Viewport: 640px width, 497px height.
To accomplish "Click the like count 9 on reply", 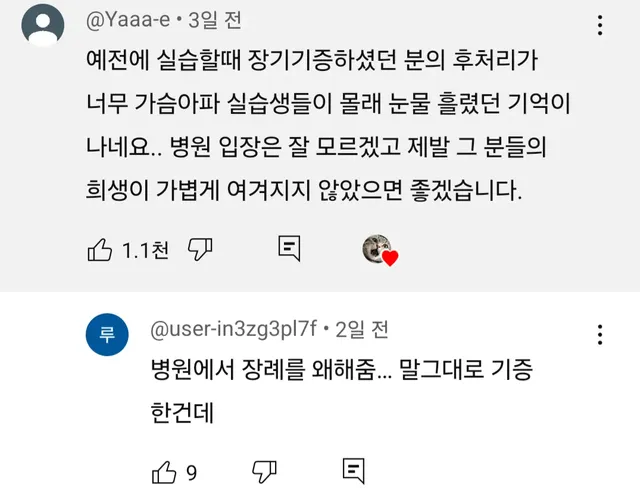I will (191, 470).
